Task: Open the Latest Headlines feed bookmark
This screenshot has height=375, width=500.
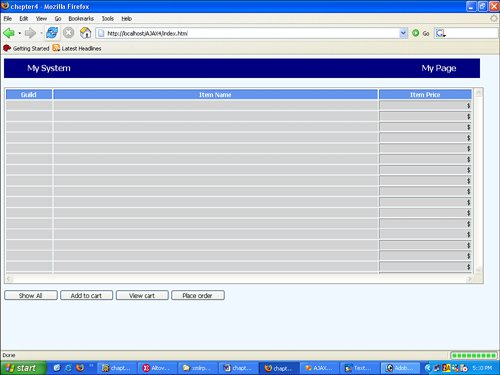Action: click(77, 48)
